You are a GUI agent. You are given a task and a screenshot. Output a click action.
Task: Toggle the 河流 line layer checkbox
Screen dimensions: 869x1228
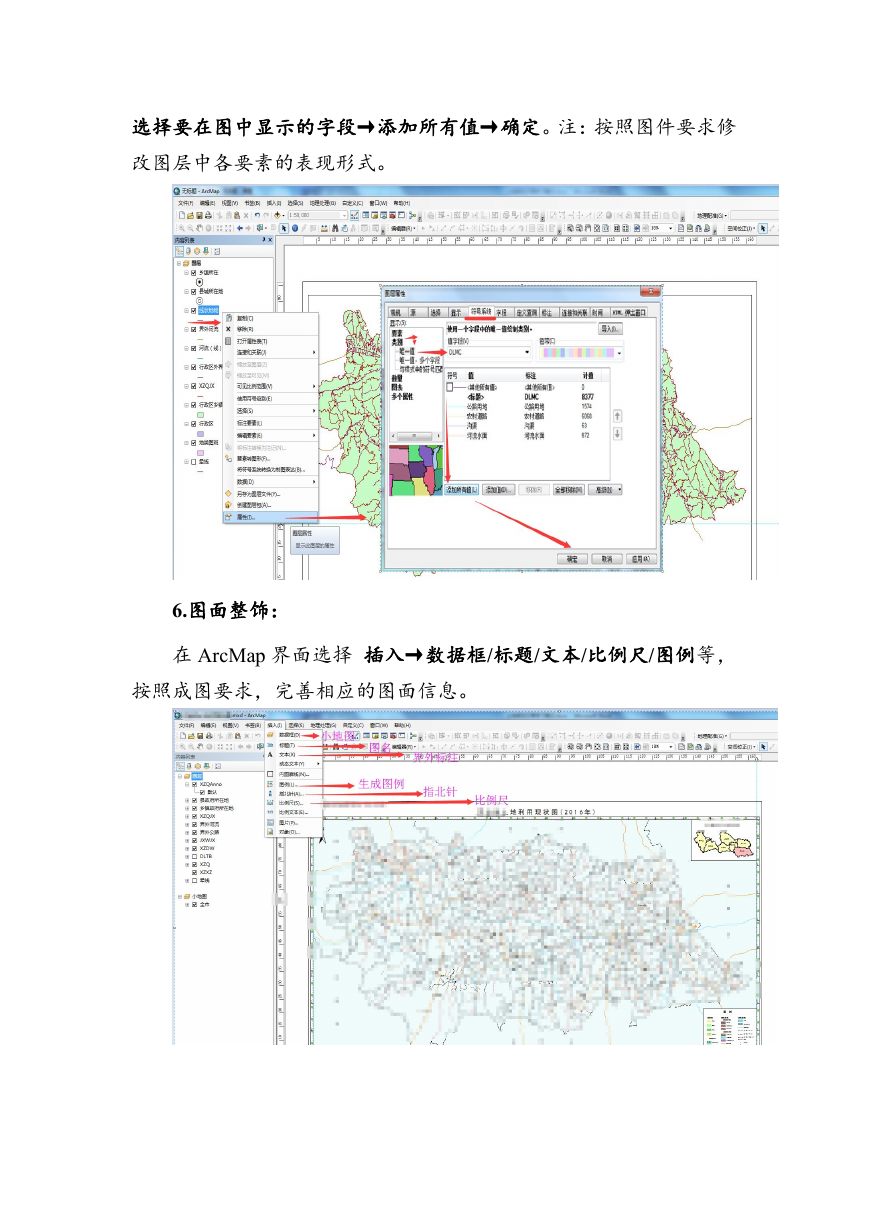coord(194,348)
